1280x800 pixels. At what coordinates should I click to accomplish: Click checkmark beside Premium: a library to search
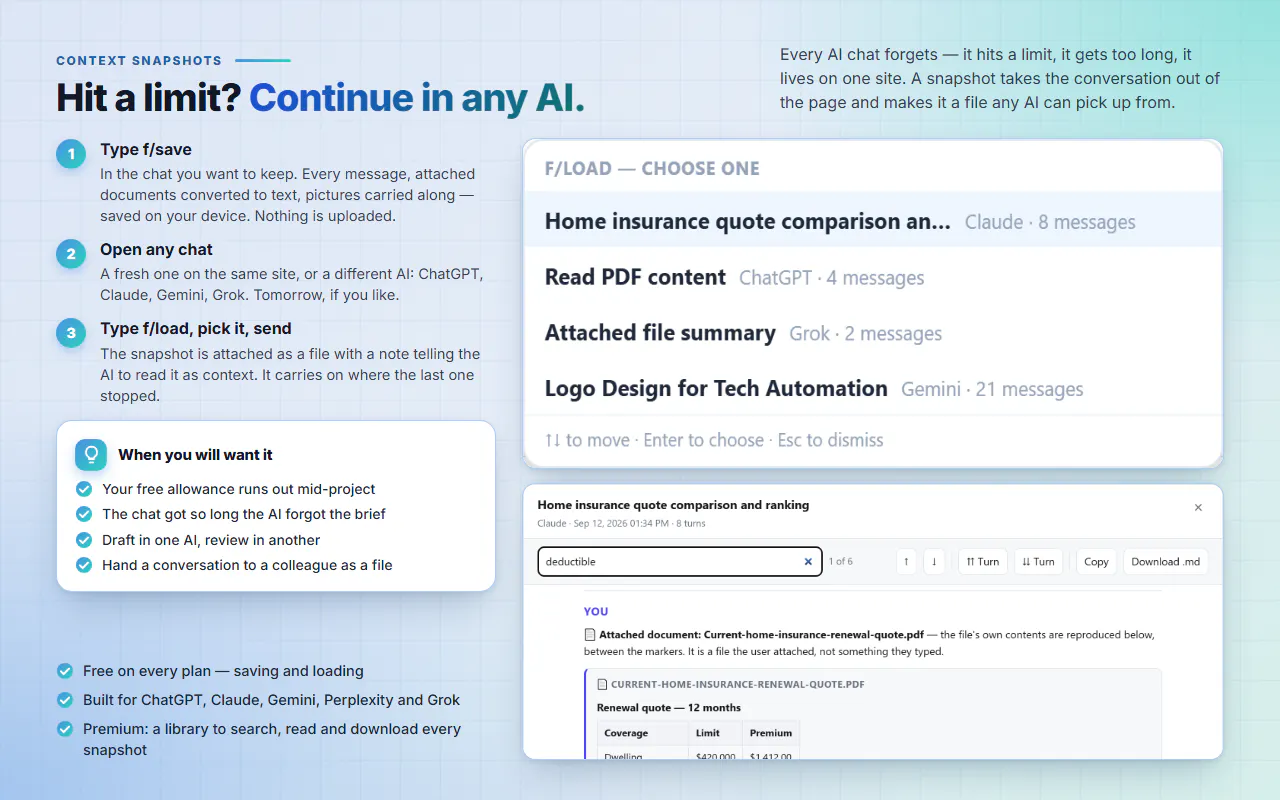(65, 729)
